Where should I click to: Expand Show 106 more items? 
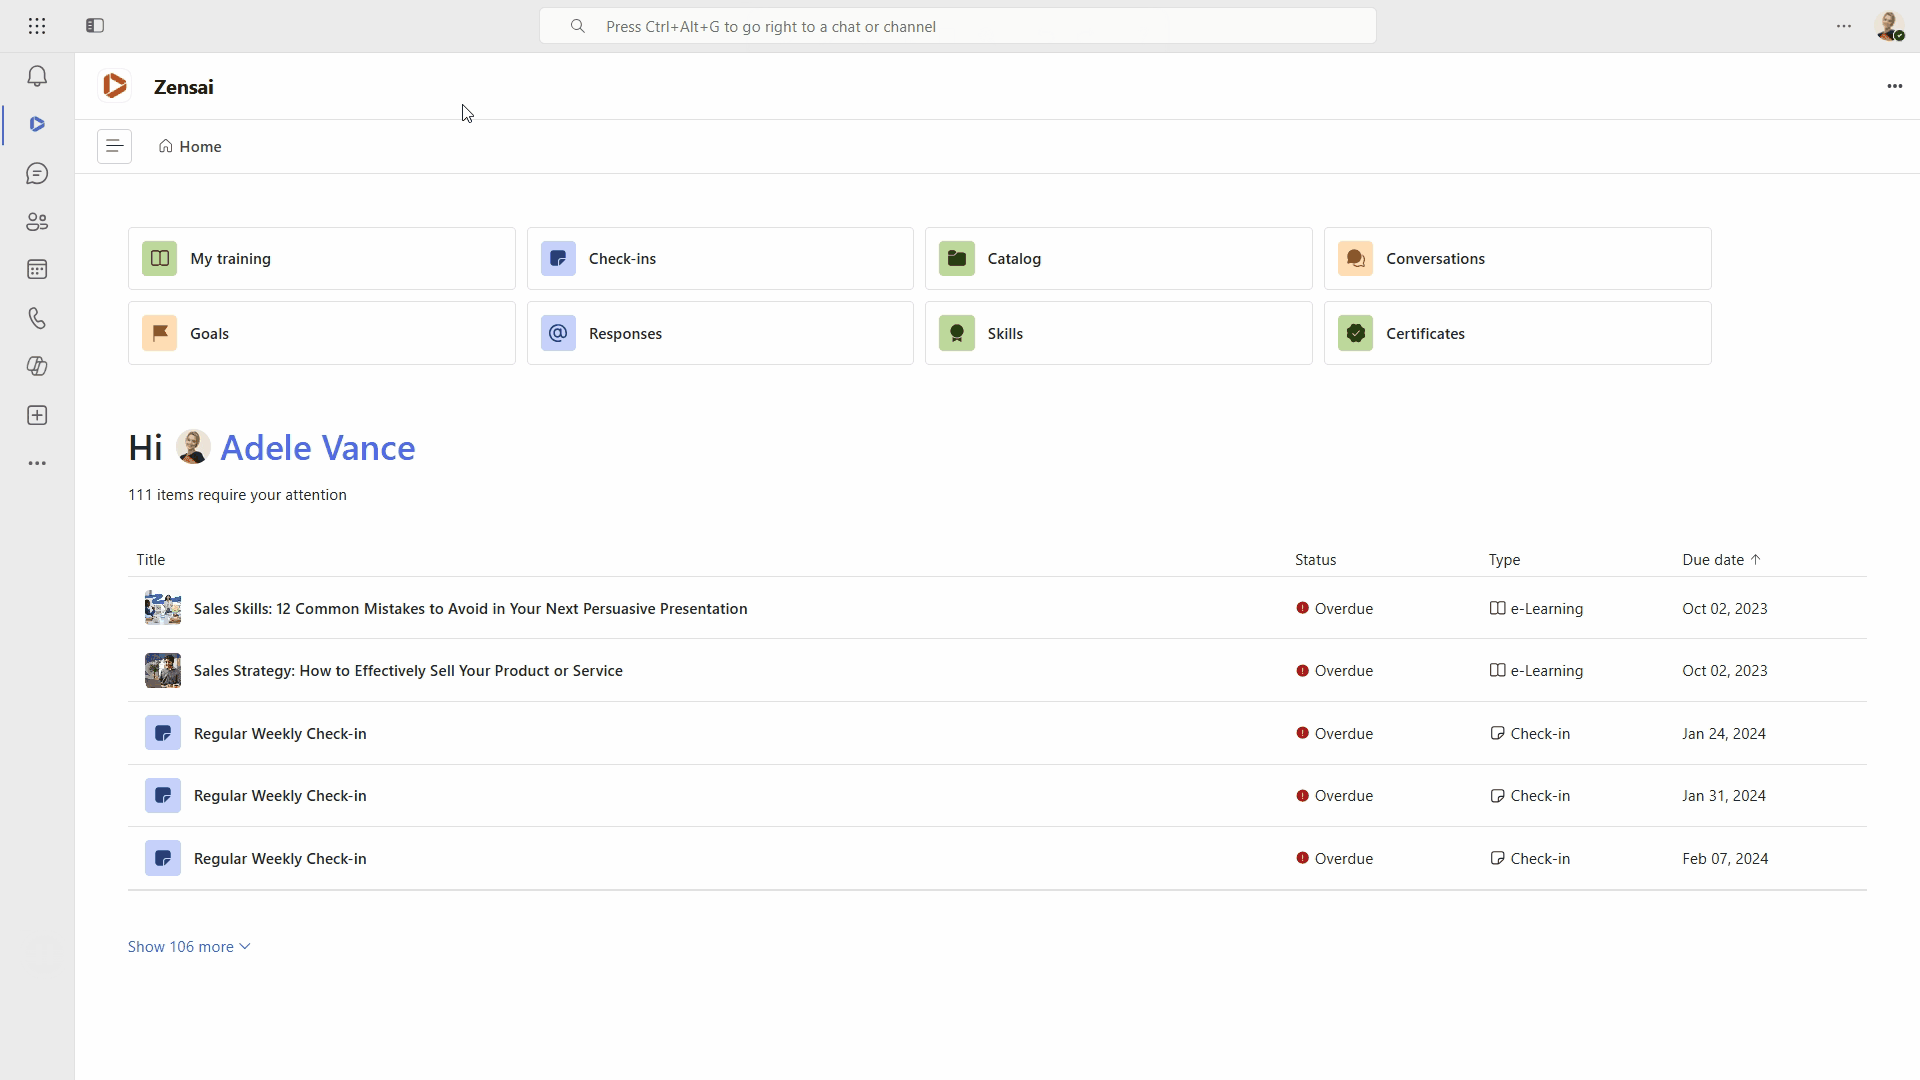click(189, 947)
